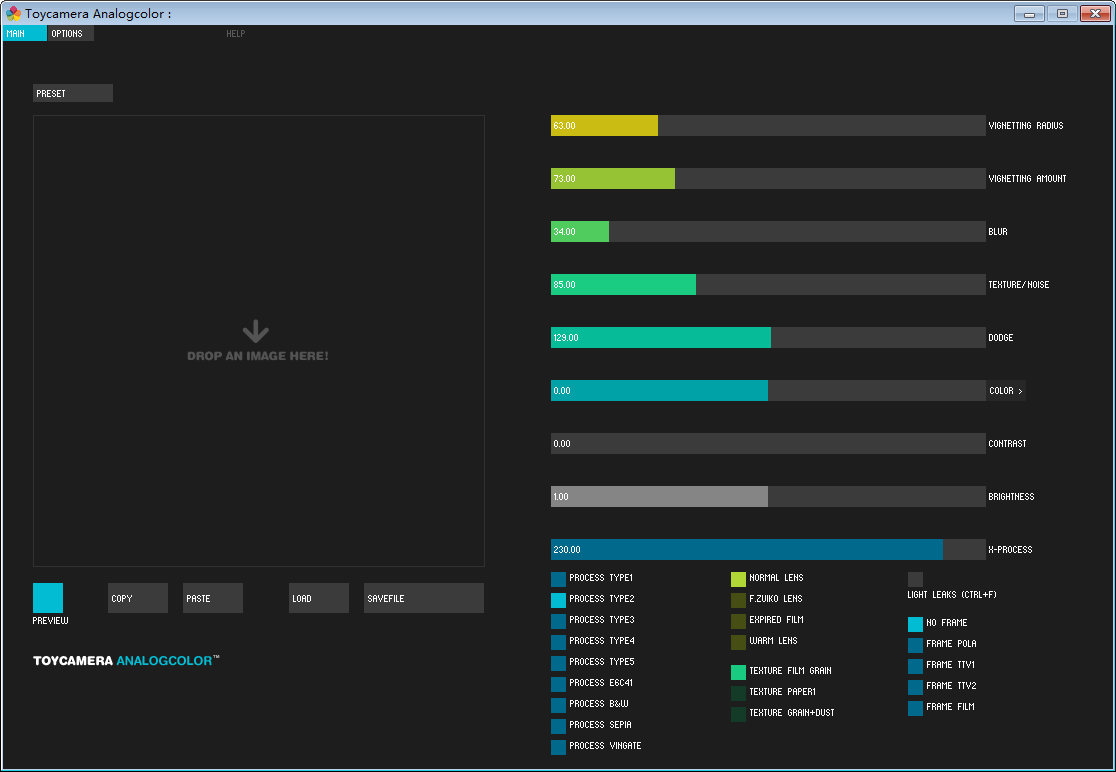Select the No Frame swatch
Viewport: 1116px width, 772px height.
point(915,625)
